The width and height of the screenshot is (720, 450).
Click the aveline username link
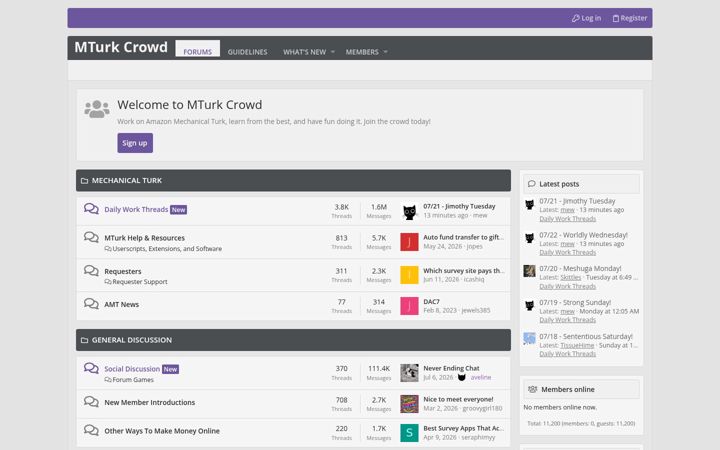pos(481,377)
